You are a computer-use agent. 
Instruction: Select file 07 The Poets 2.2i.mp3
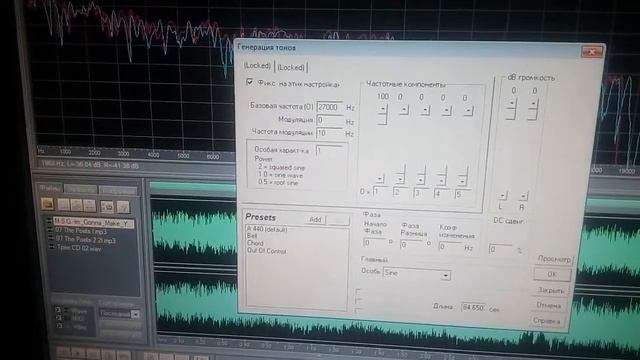pos(85,240)
